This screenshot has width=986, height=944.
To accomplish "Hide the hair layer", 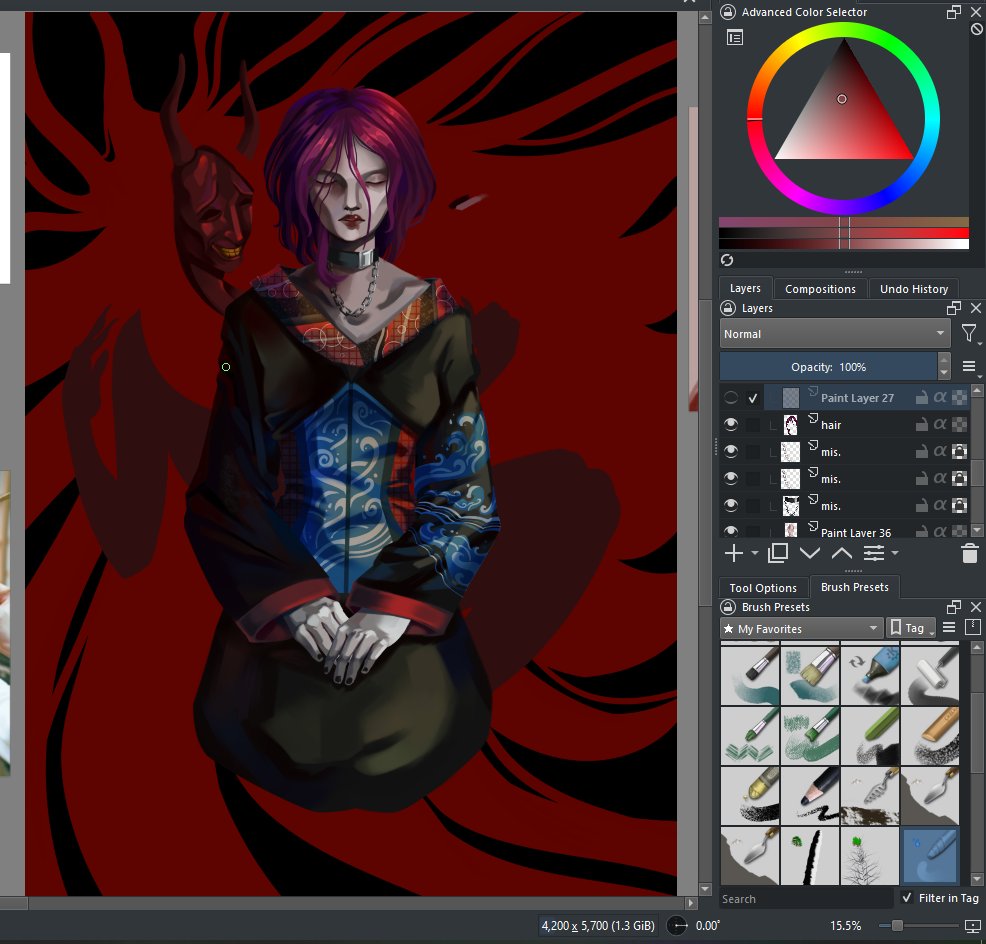I will pos(731,425).
